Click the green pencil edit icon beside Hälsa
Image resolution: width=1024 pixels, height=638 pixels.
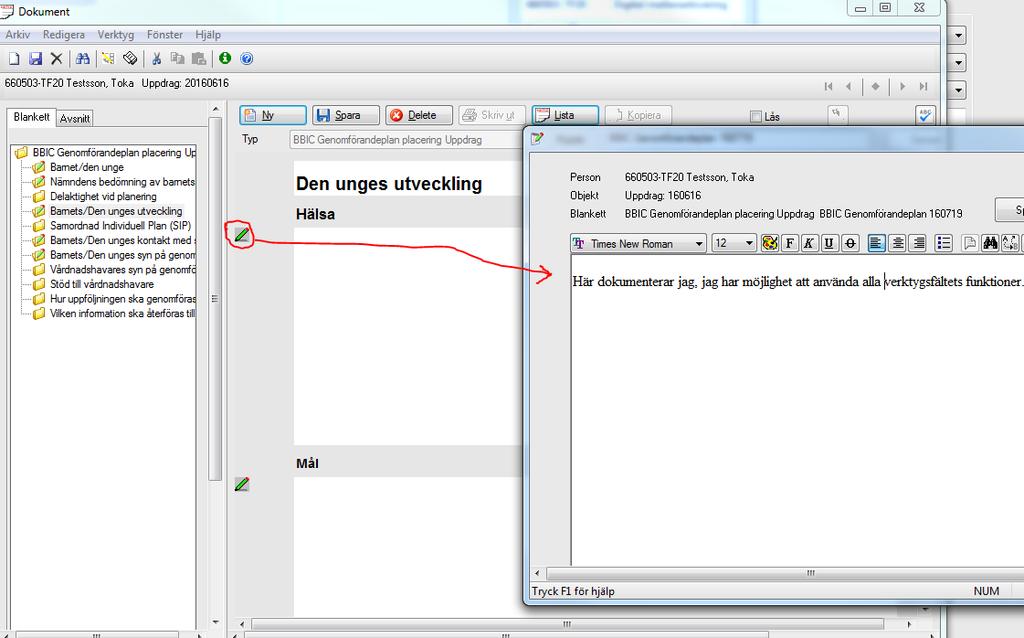tap(242, 234)
